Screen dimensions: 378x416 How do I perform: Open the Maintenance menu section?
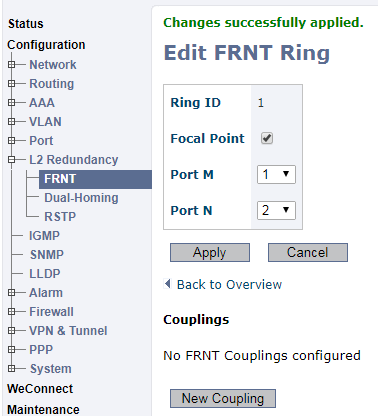pos(43,410)
